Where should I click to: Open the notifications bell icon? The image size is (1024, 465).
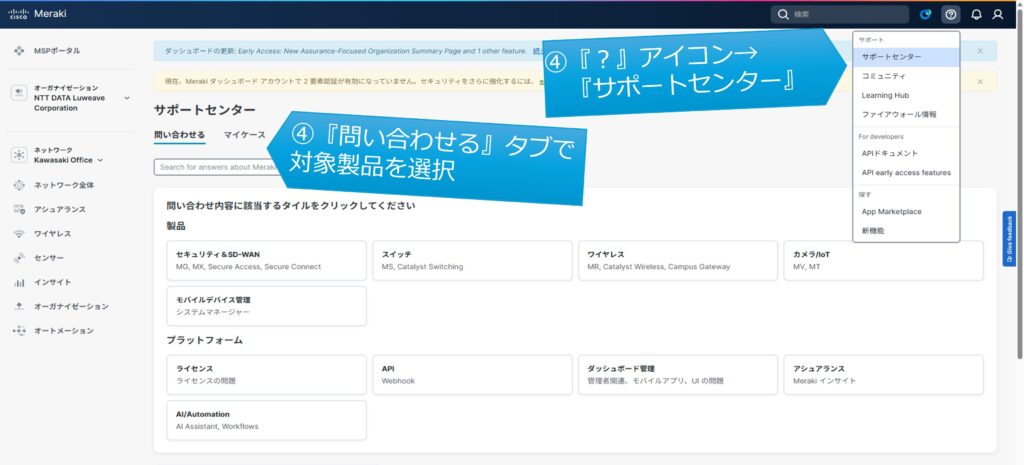[x=976, y=15]
